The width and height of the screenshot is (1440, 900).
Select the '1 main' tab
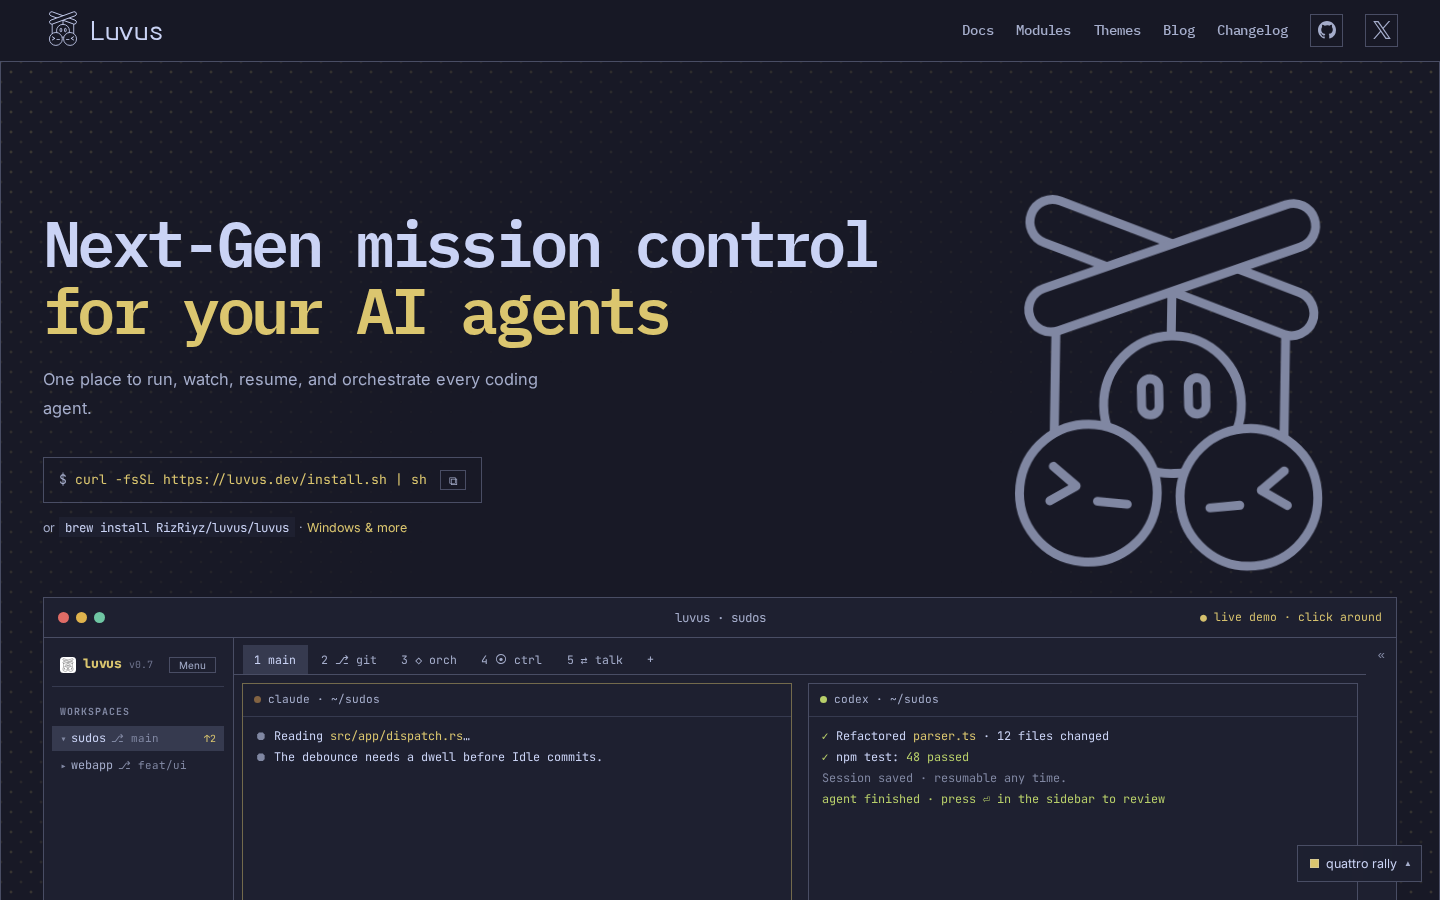275,660
